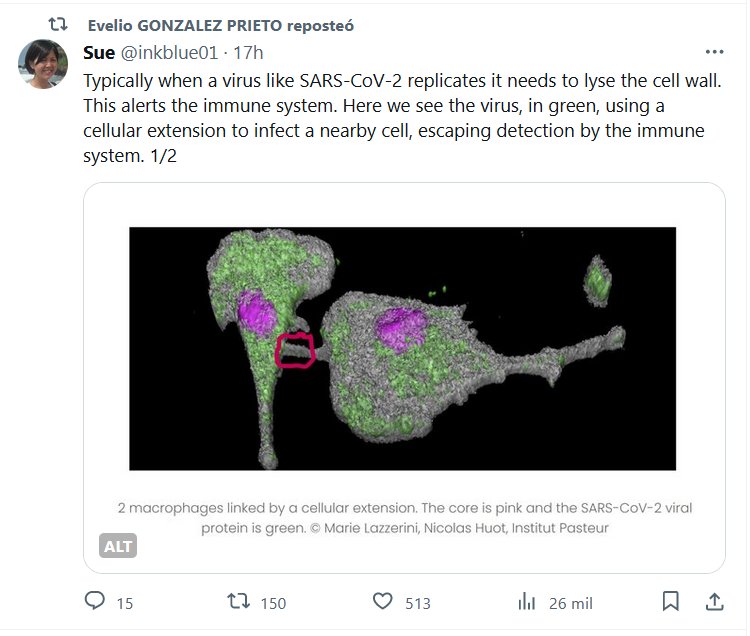
Task: Click the small repost icon beside Evelio's name
Action: coord(58,23)
